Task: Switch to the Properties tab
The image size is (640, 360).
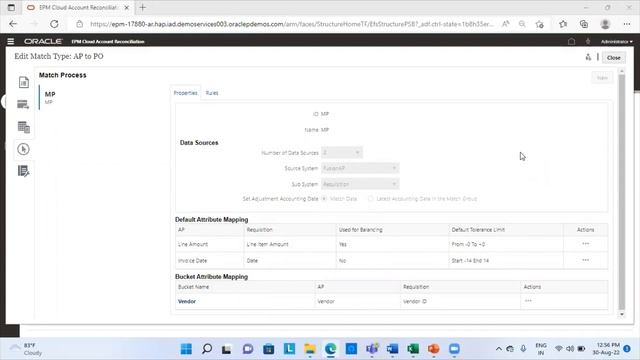Action: [x=185, y=93]
